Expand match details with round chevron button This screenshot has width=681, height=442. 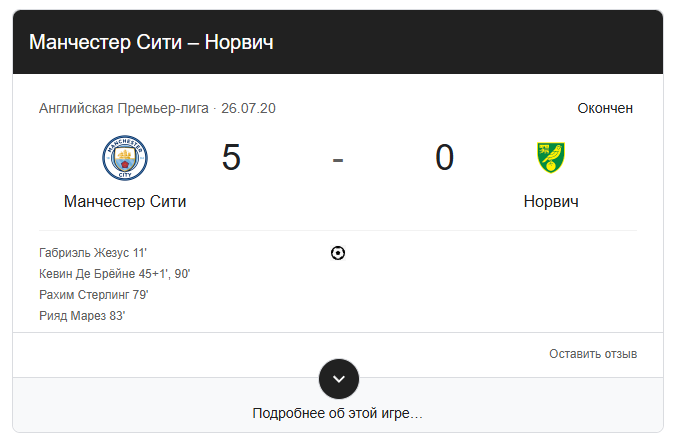tap(339, 379)
